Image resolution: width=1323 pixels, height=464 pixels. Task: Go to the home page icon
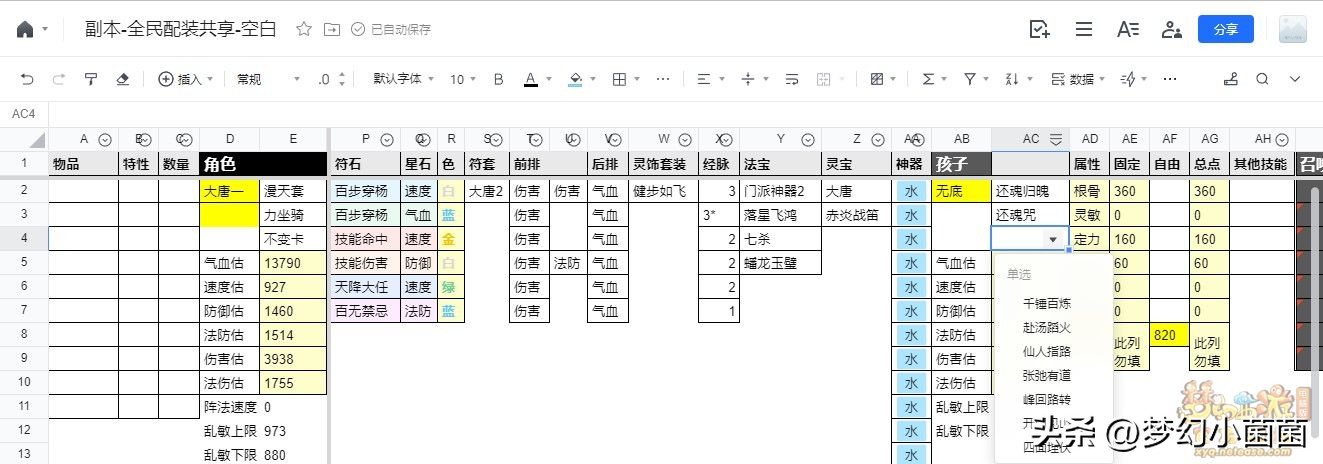pyautogui.click(x=25, y=29)
